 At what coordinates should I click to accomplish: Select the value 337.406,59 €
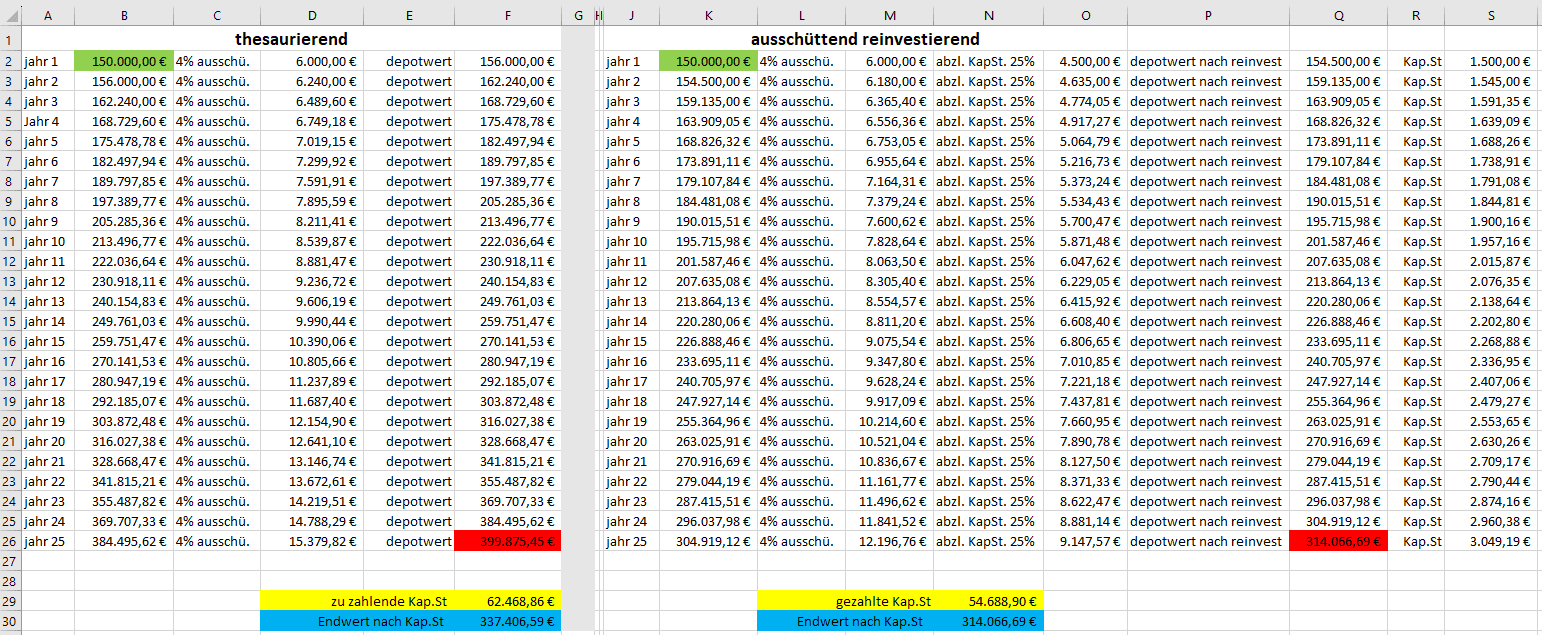point(508,621)
